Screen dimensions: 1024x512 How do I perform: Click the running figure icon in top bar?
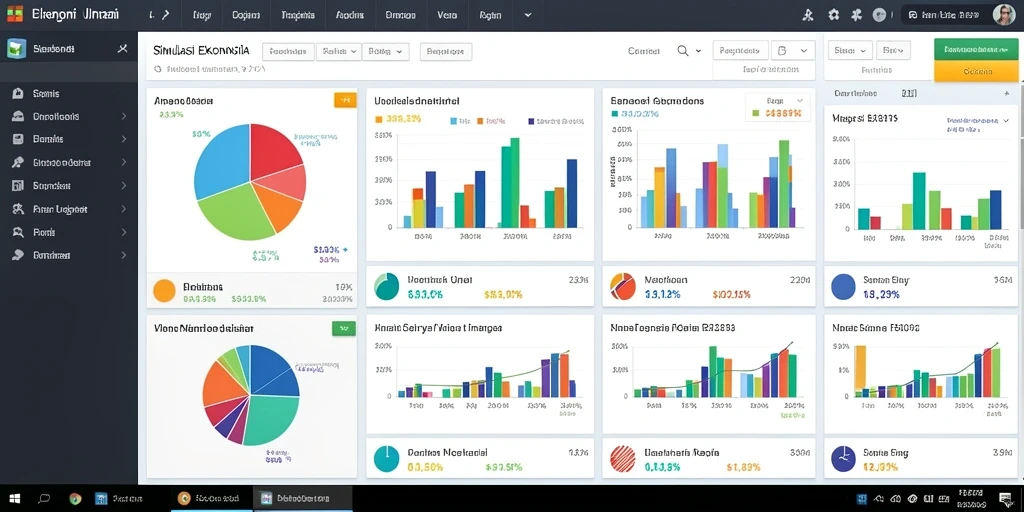[808, 14]
